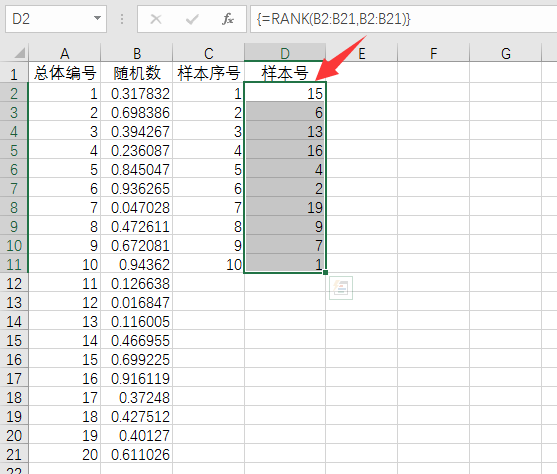This screenshot has width=557, height=474.
Task: Select cell with value 0.427512
Action: (137, 416)
